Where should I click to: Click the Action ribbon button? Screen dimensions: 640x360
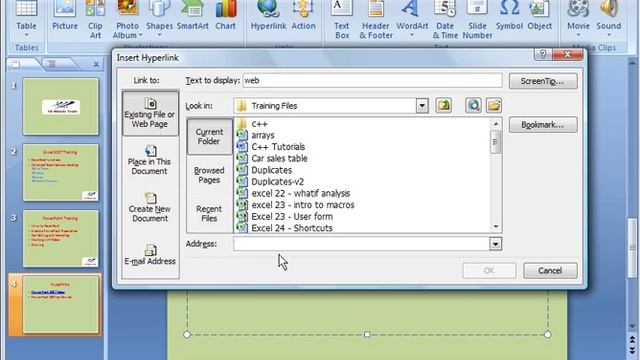[303, 16]
